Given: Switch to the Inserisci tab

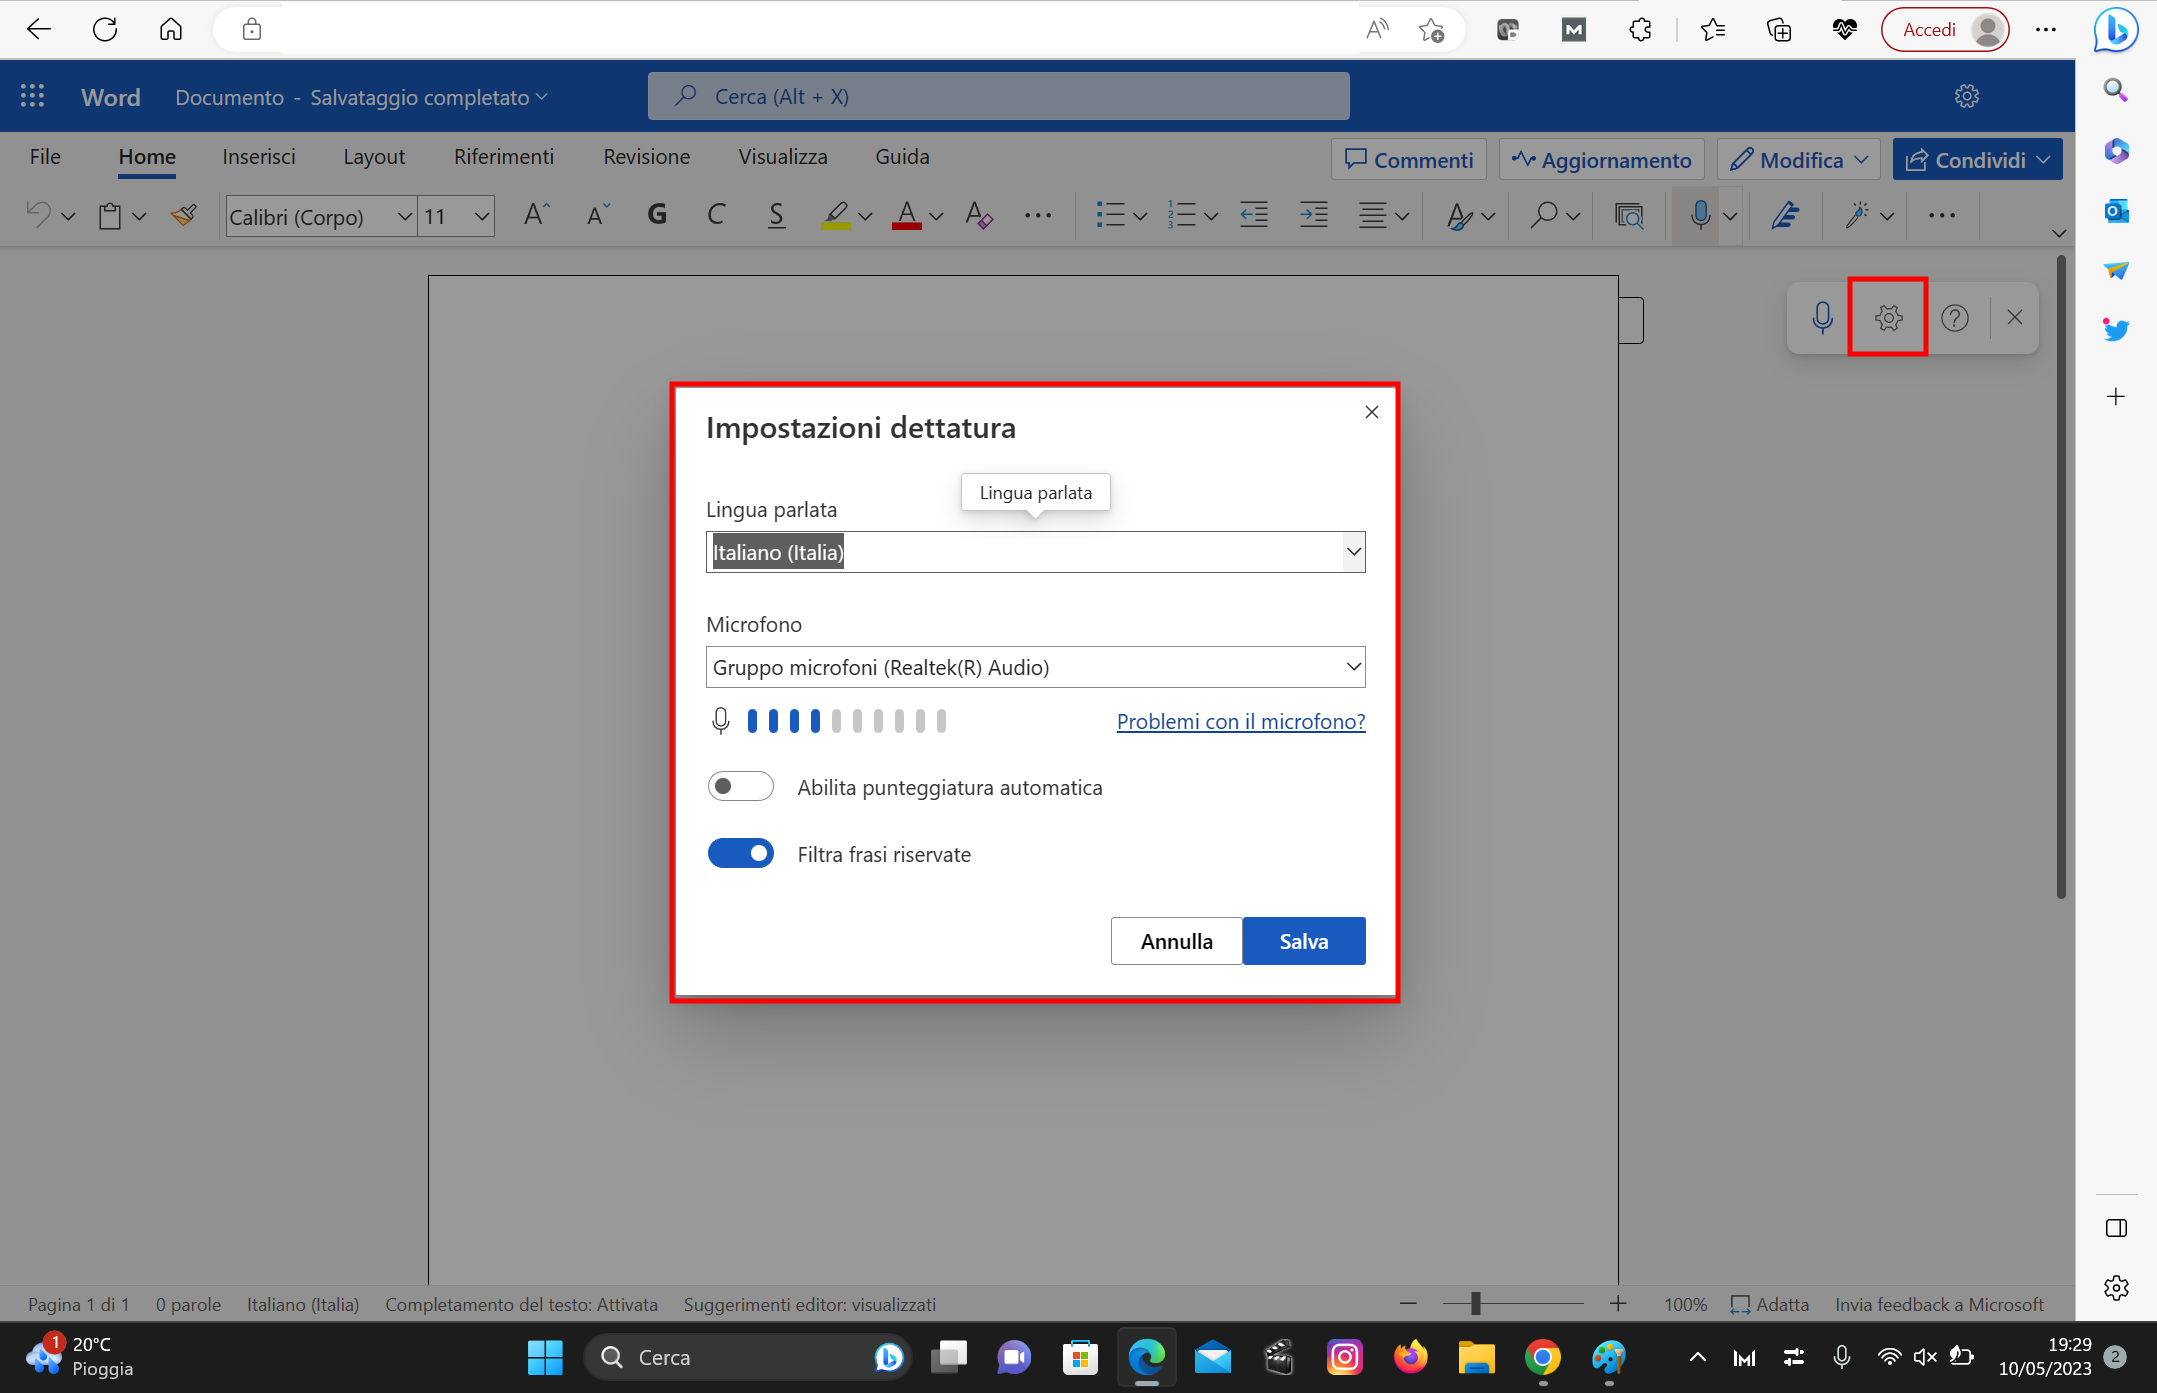Looking at the screenshot, I should [x=259, y=156].
